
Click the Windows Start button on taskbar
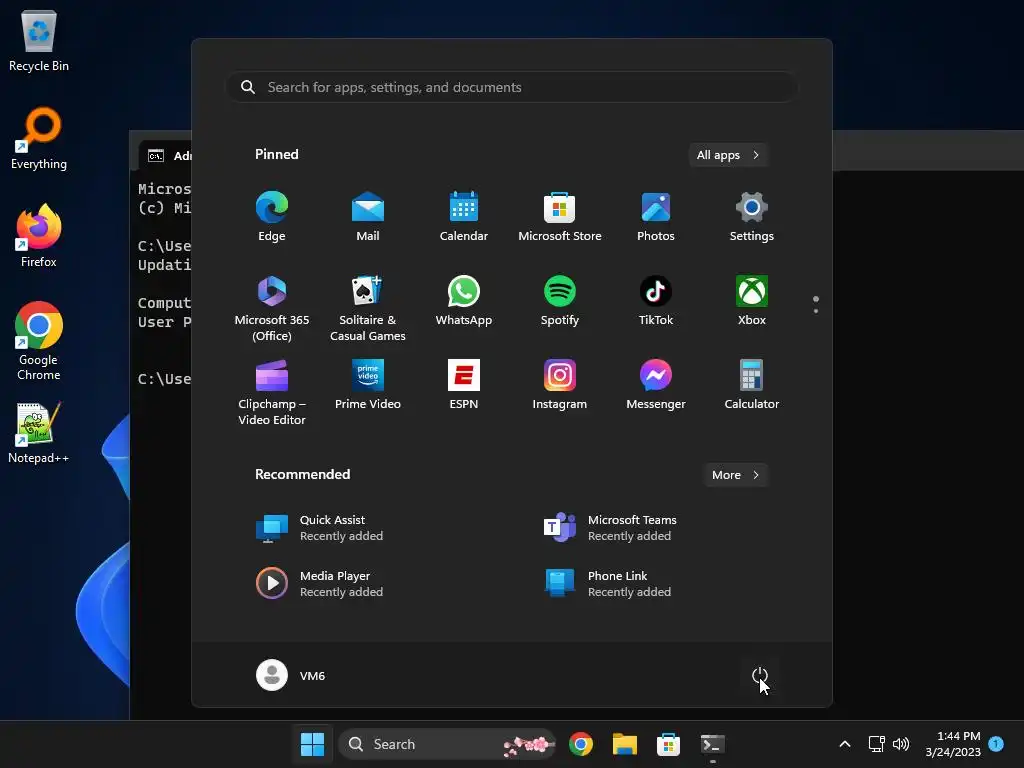[x=312, y=744]
